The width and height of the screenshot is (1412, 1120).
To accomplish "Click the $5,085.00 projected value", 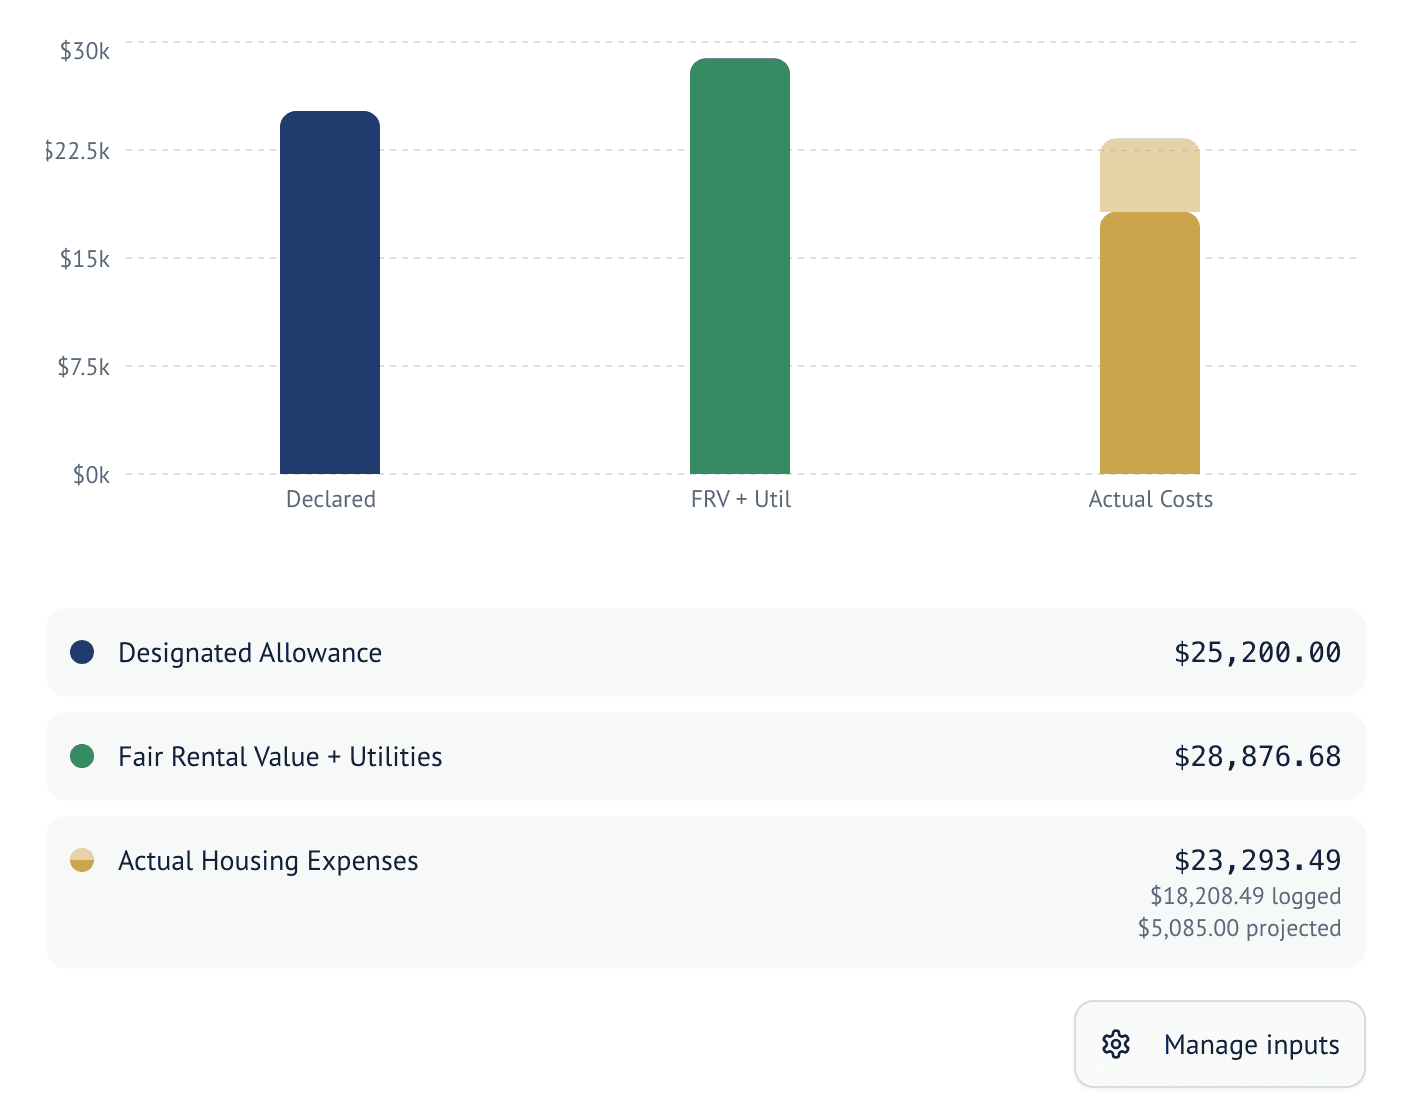I will point(1239,928).
